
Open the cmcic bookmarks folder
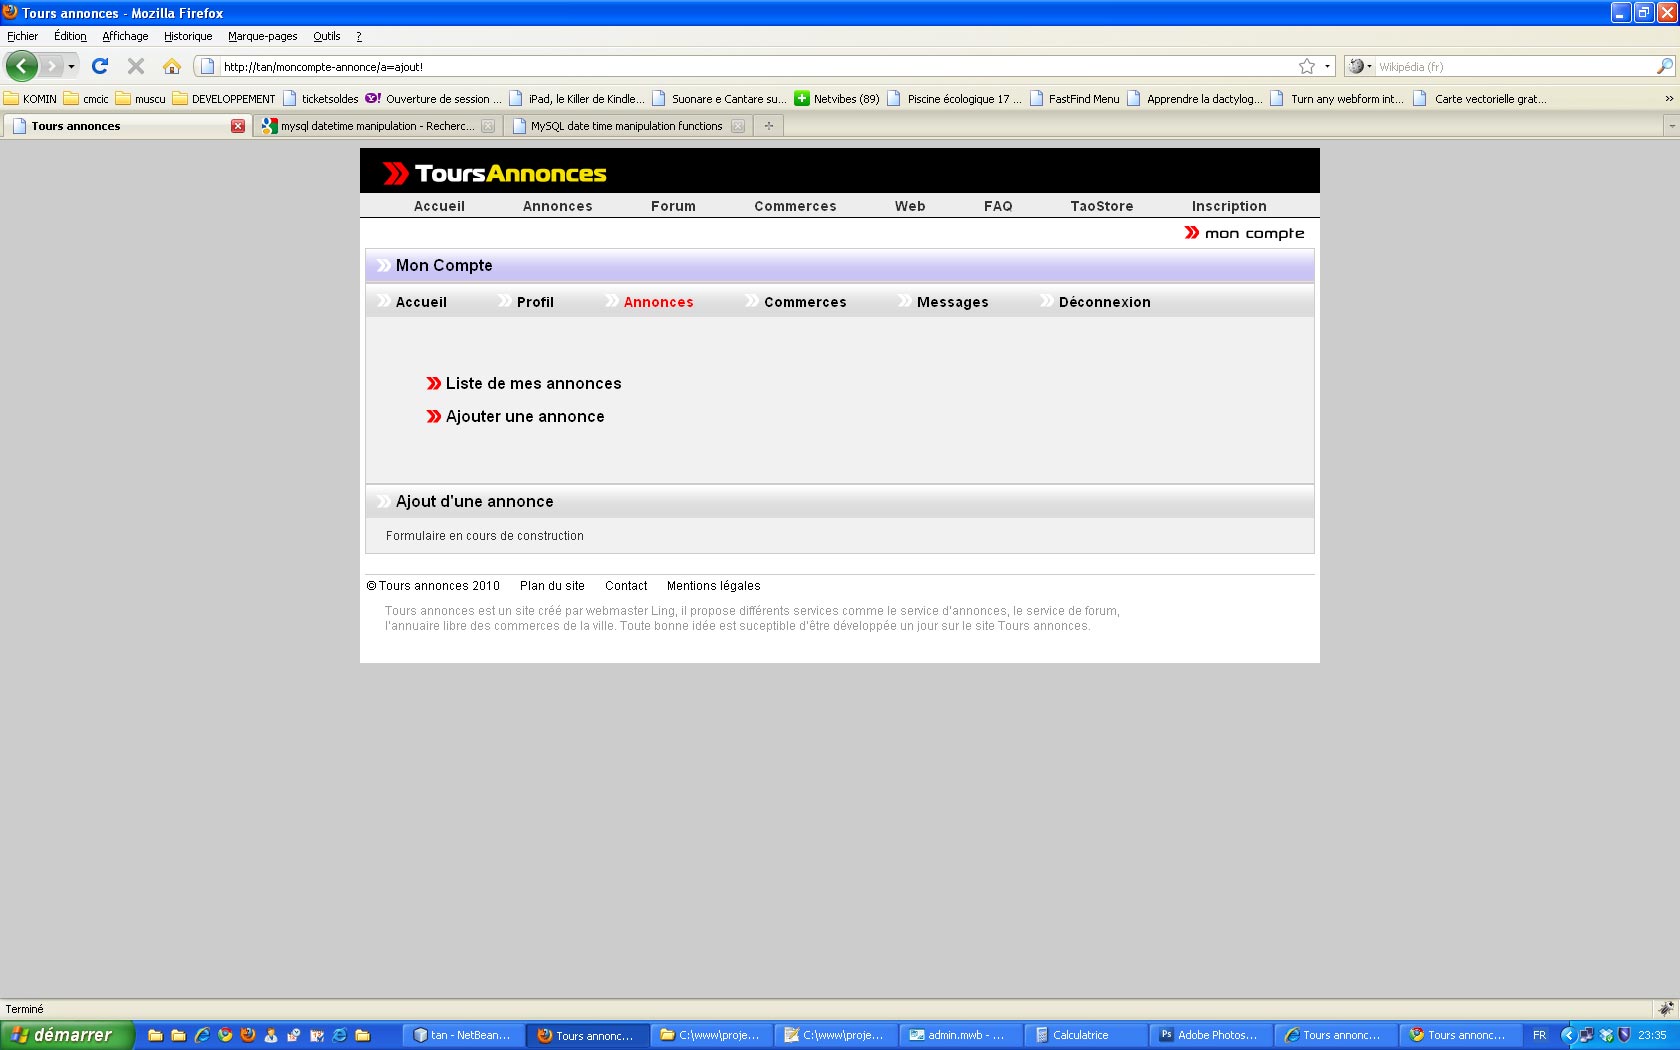[86, 99]
